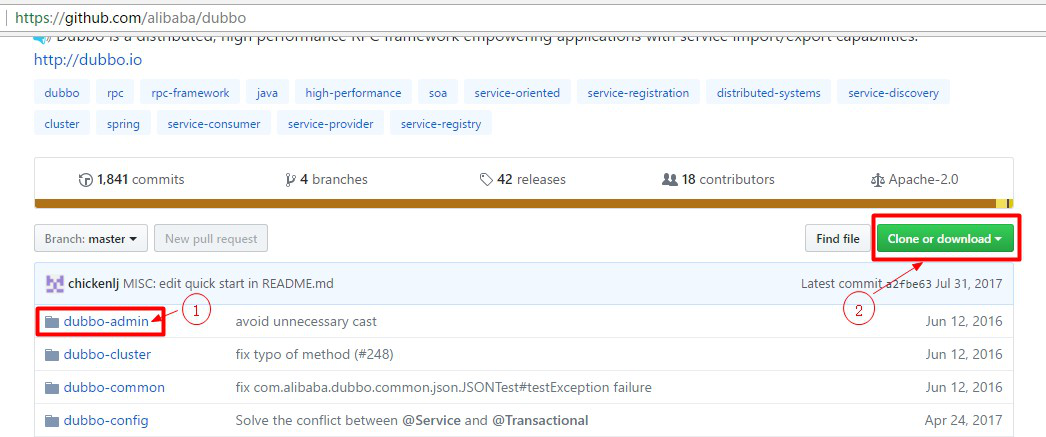The height and width of the screenshot is (437, 1046).
Task: Open the 4 branches list
Action: (326, 180)
